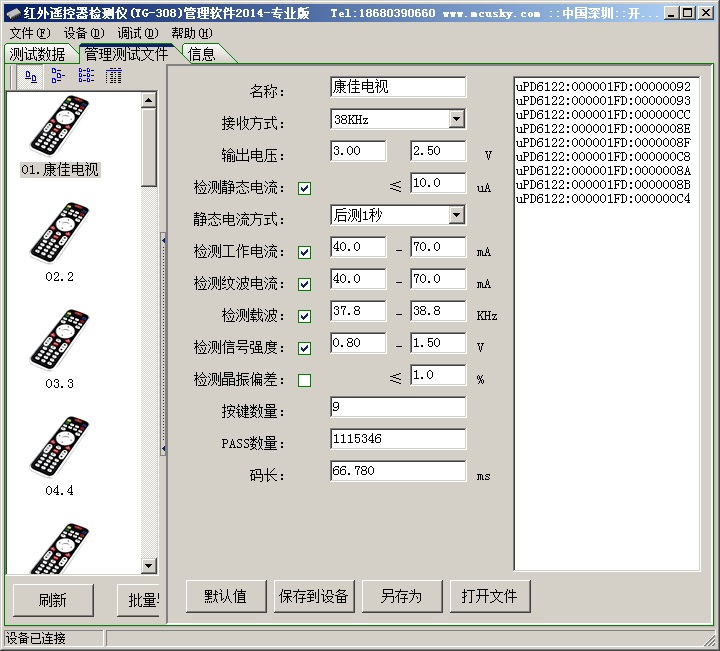
Task: Open the 信息 tab
Action: [x=202, y=54]
